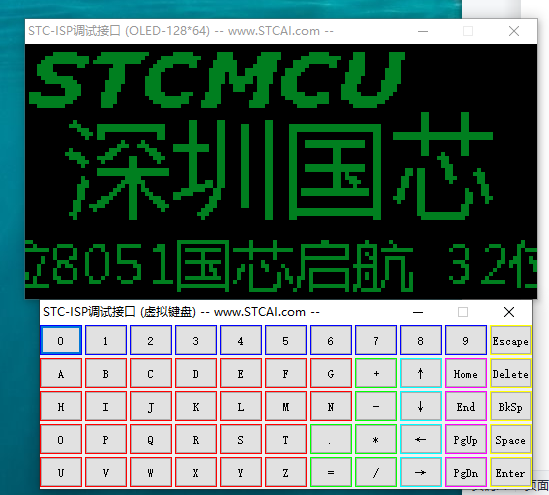The height and width of the screenshot is (495, 549).
Task: Select the letter F key
Action: point(286,374)
